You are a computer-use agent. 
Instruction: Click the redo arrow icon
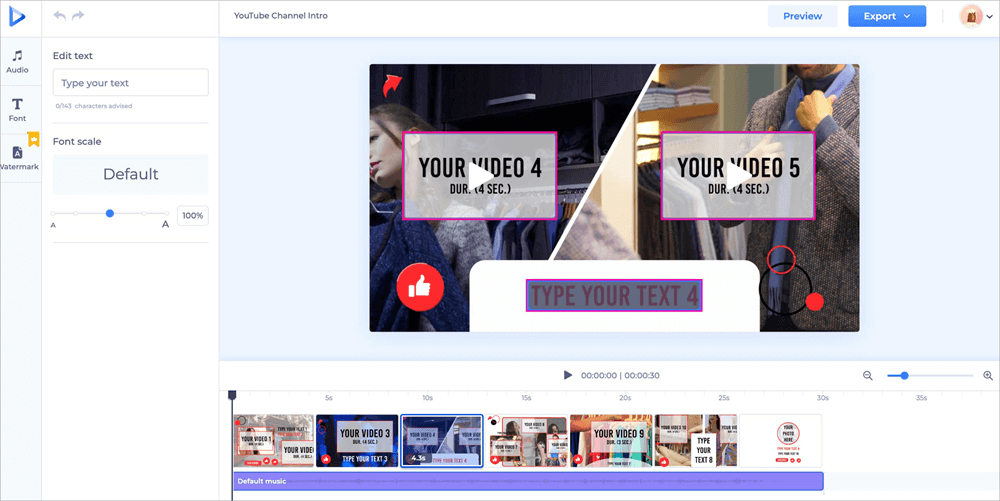click(79, 16)
